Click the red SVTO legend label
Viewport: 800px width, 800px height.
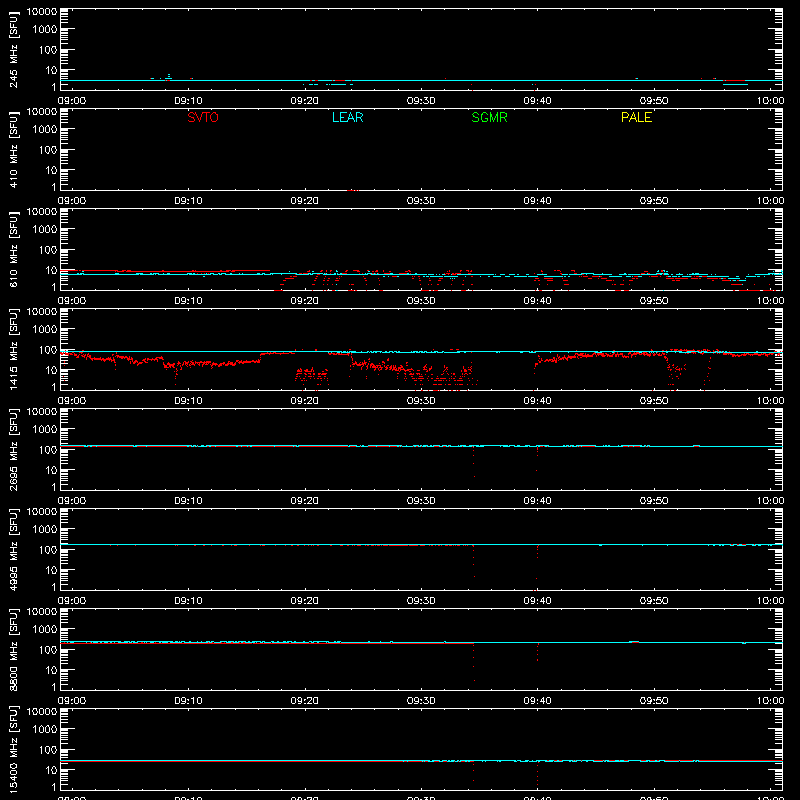pos(203,117)
